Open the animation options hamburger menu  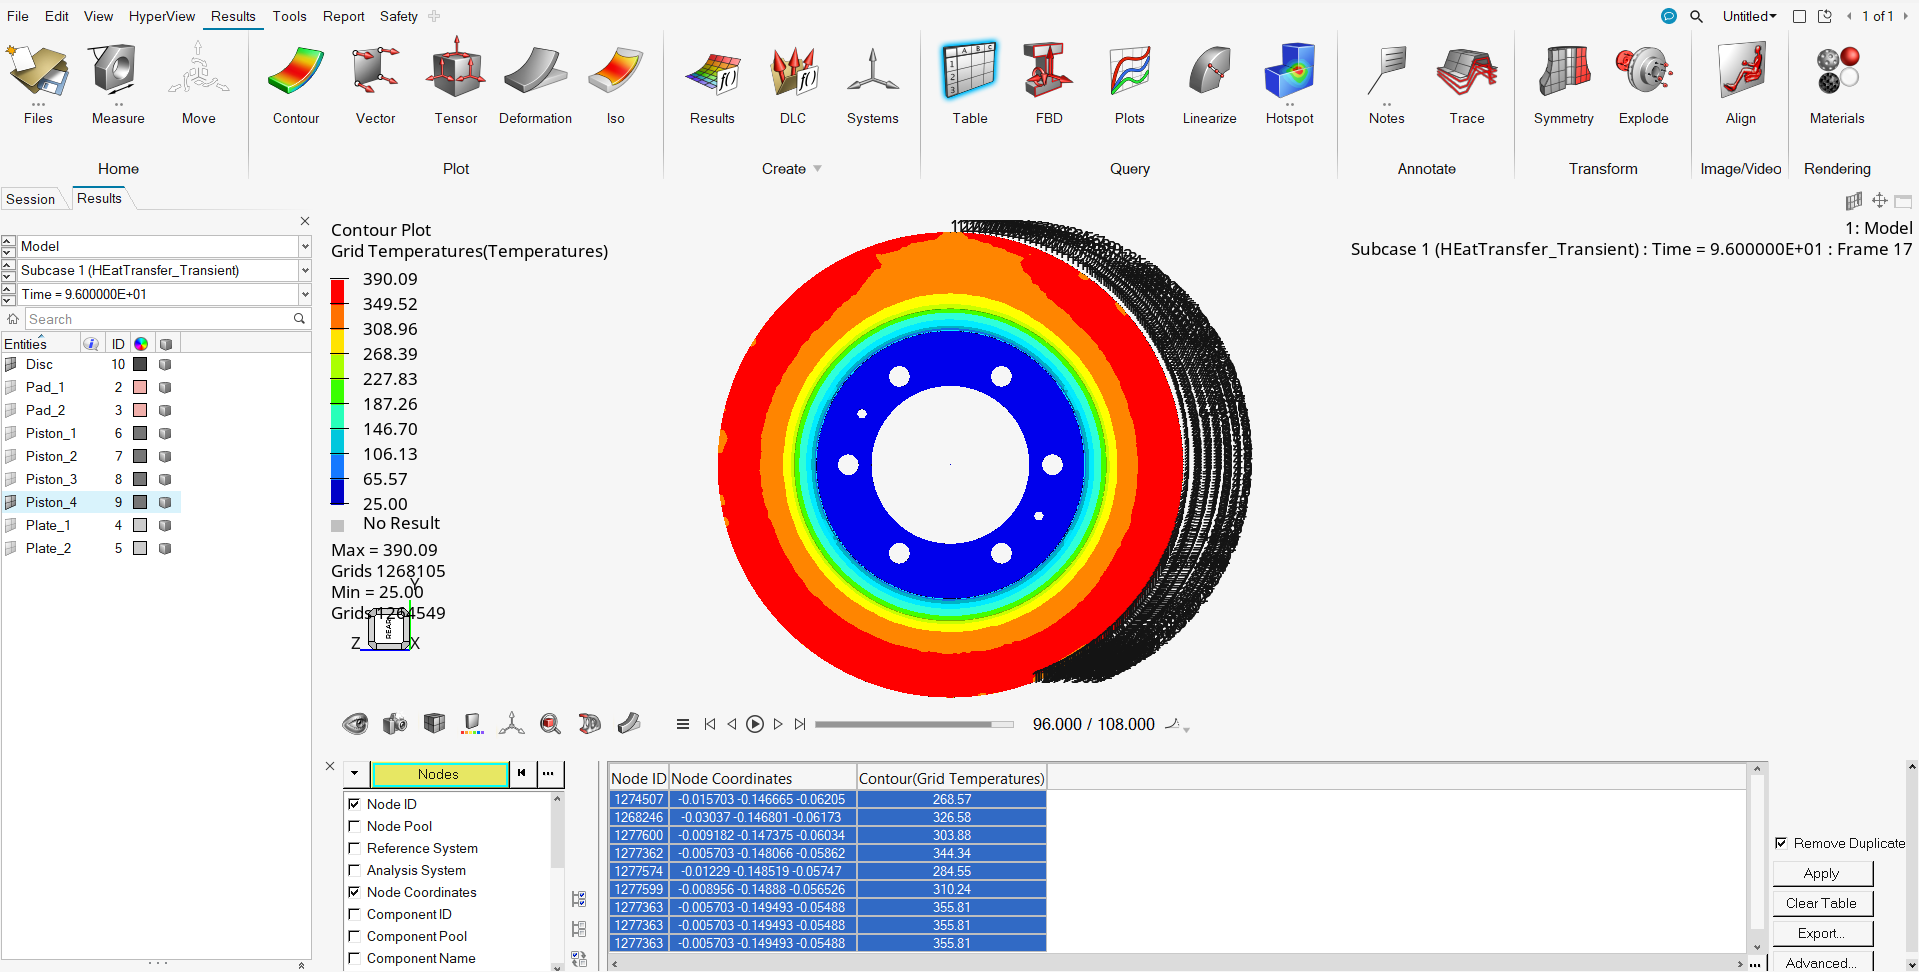pyautogui.click(x=683, y=724)
